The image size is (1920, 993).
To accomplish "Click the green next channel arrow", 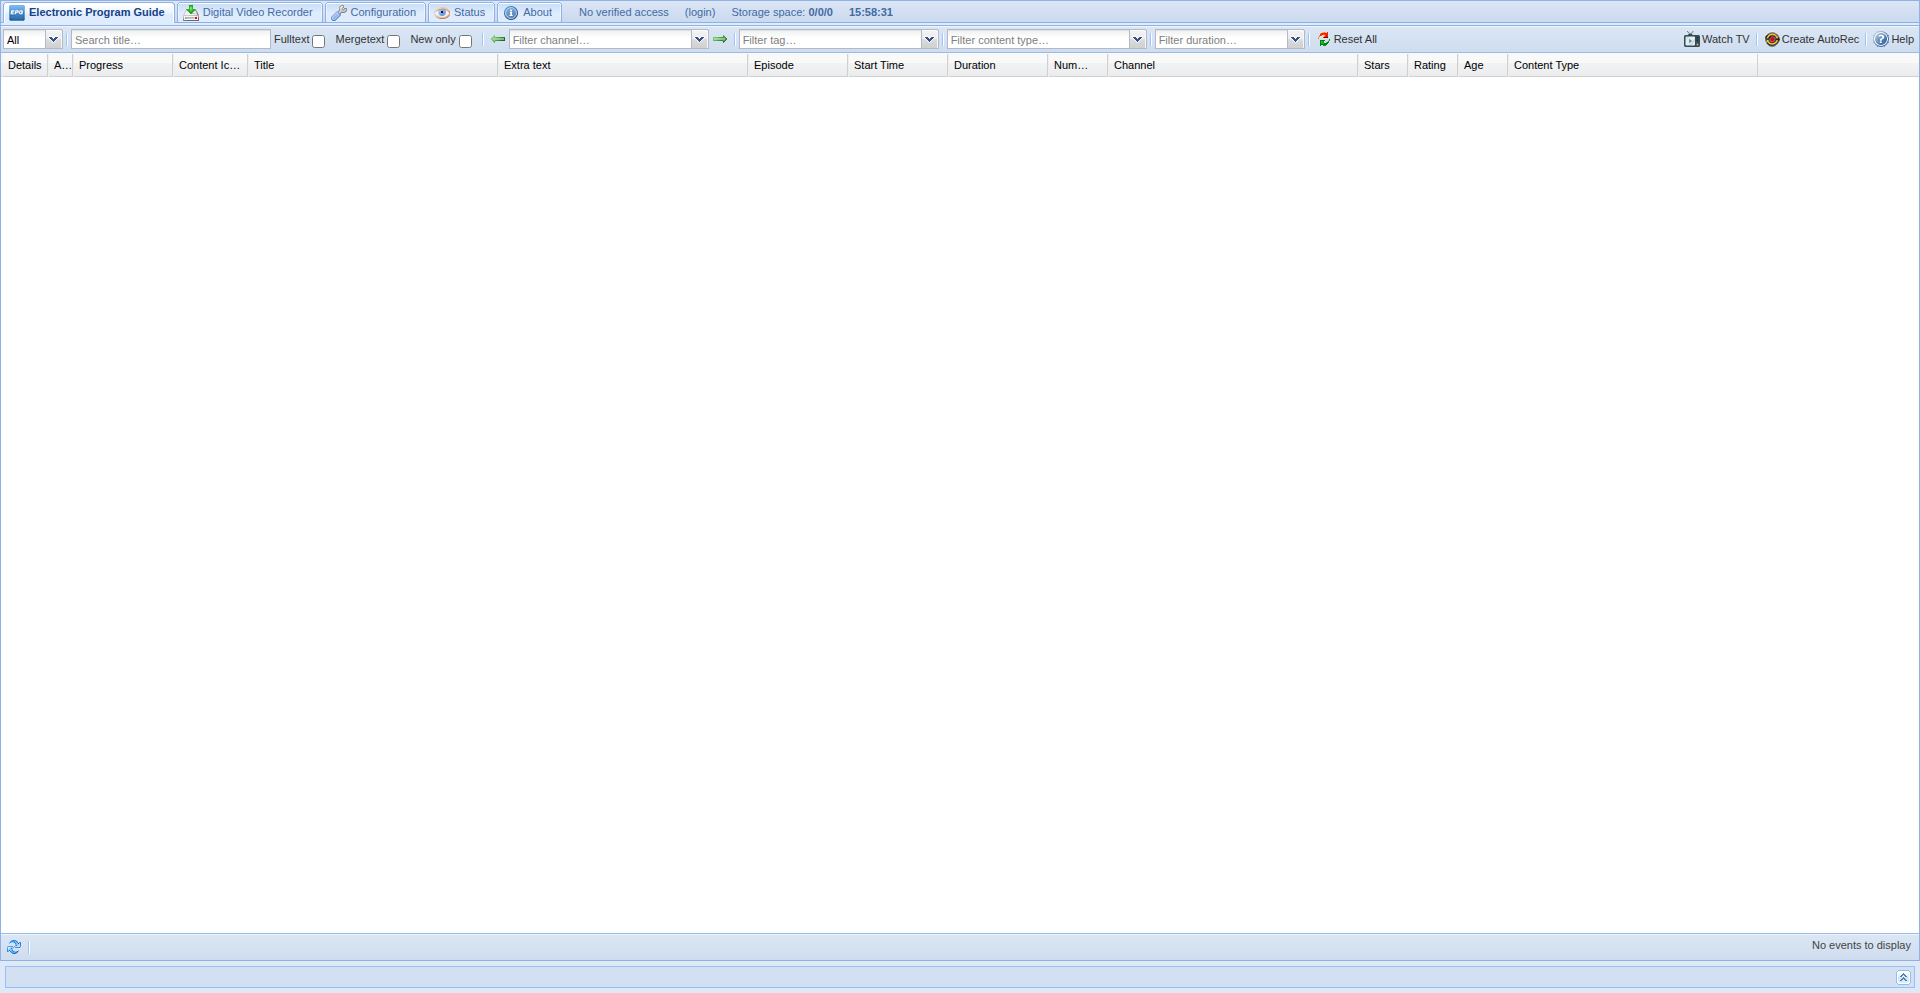I will 720,40.
